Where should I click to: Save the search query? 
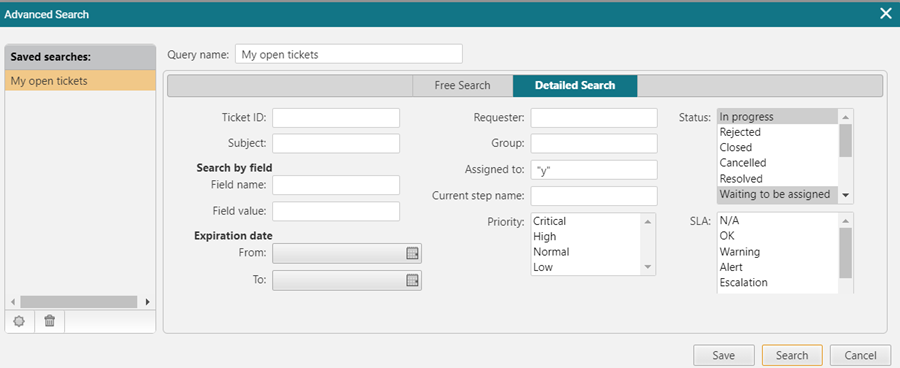723,355
